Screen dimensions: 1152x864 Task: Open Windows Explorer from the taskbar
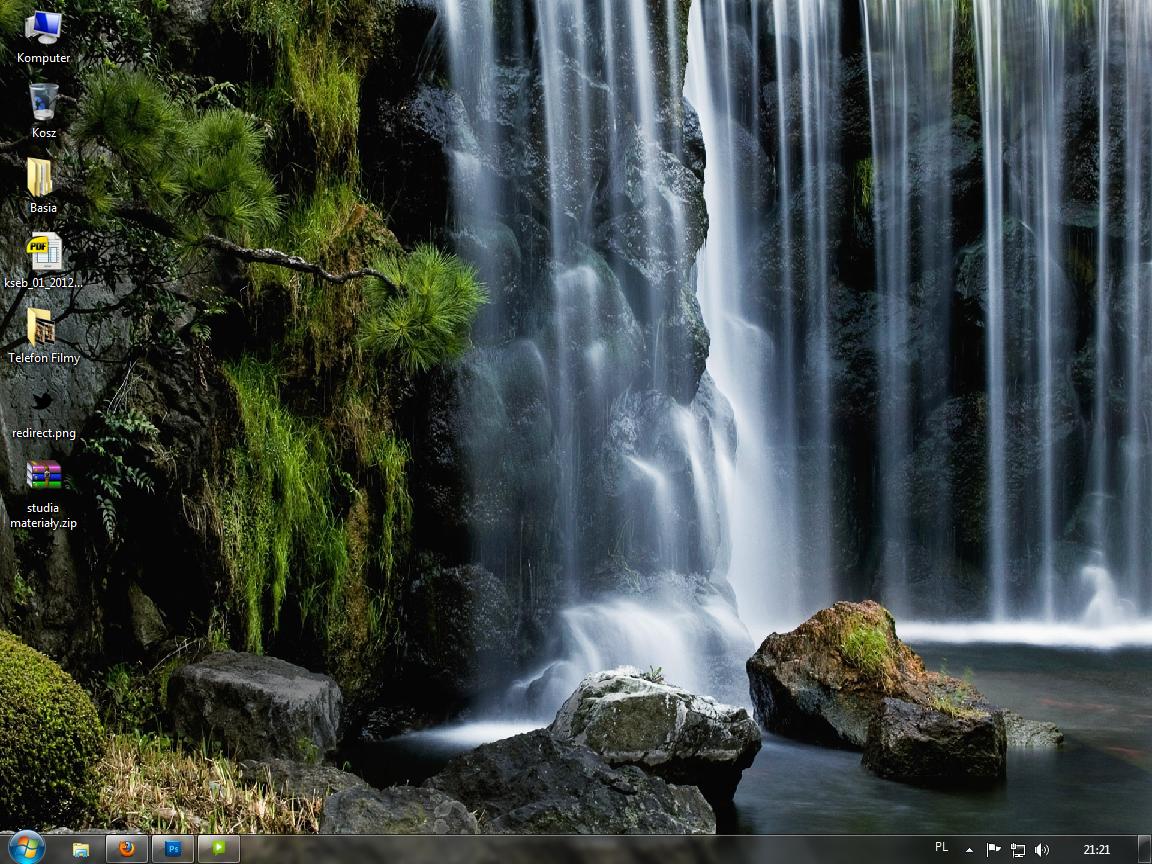point(81,849)
